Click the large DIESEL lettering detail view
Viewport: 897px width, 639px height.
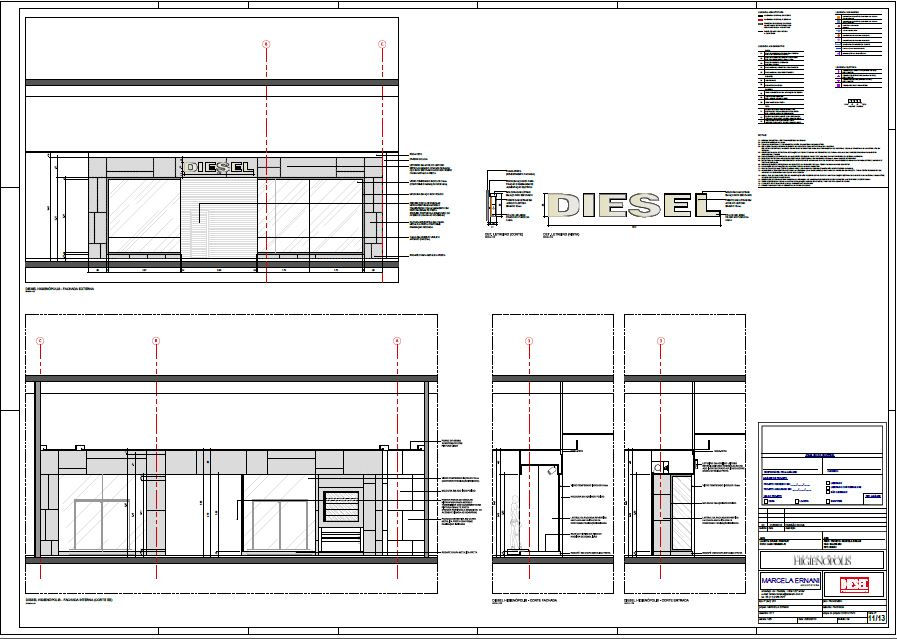click(x=633, y=205)
